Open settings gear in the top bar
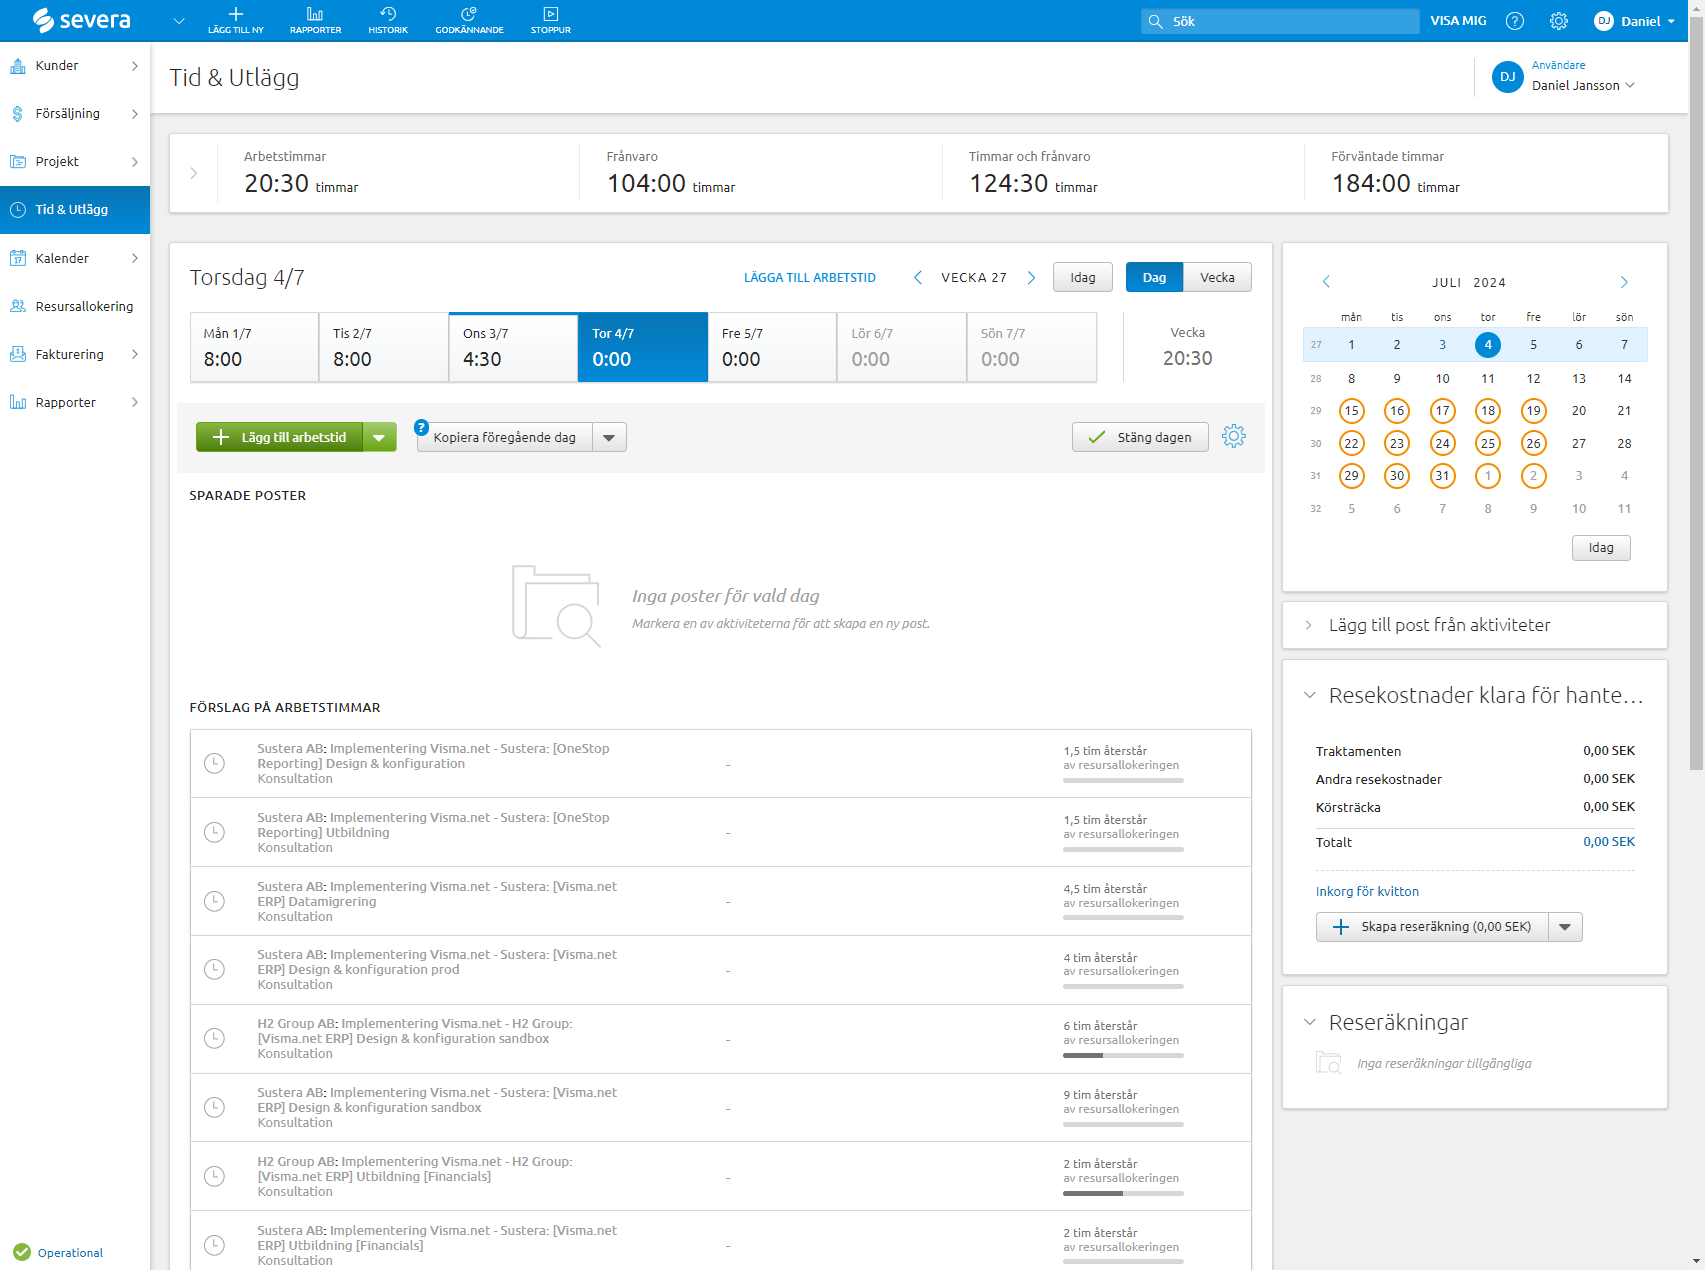This screenshot has height=1270, width=1705. (1558, 21)
